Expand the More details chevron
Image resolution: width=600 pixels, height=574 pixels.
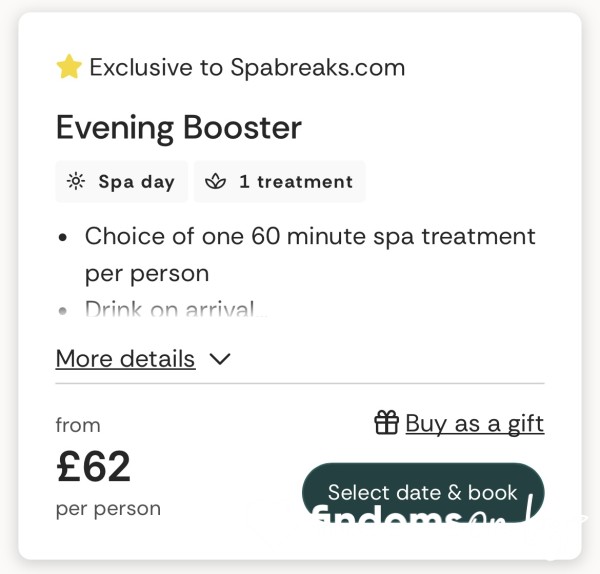coord(220,359)
